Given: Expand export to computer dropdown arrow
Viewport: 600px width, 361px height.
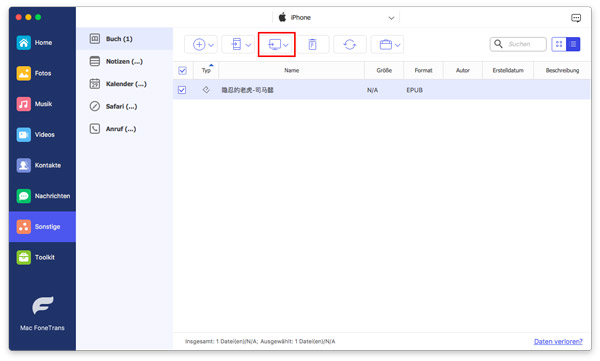Looking at the screenshot, I should [286, 45].
